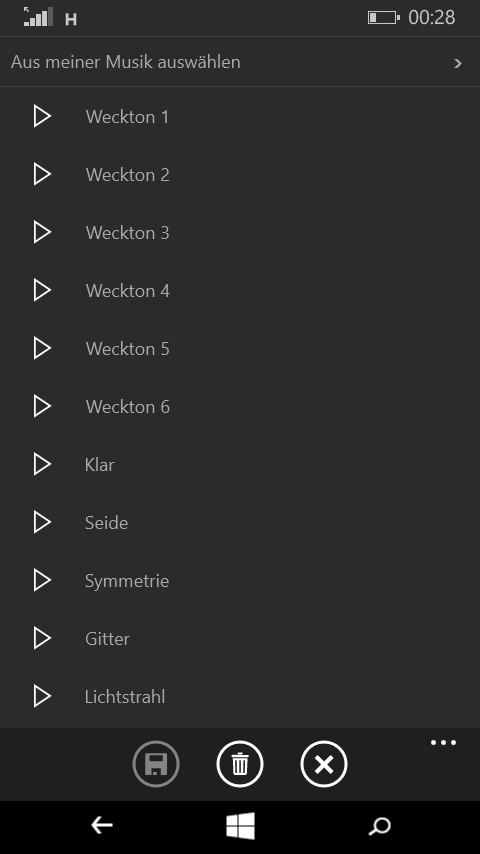Select the Seide ringtone entry
Viewport: 480px width, 854px height.
(x=106, y=523)
